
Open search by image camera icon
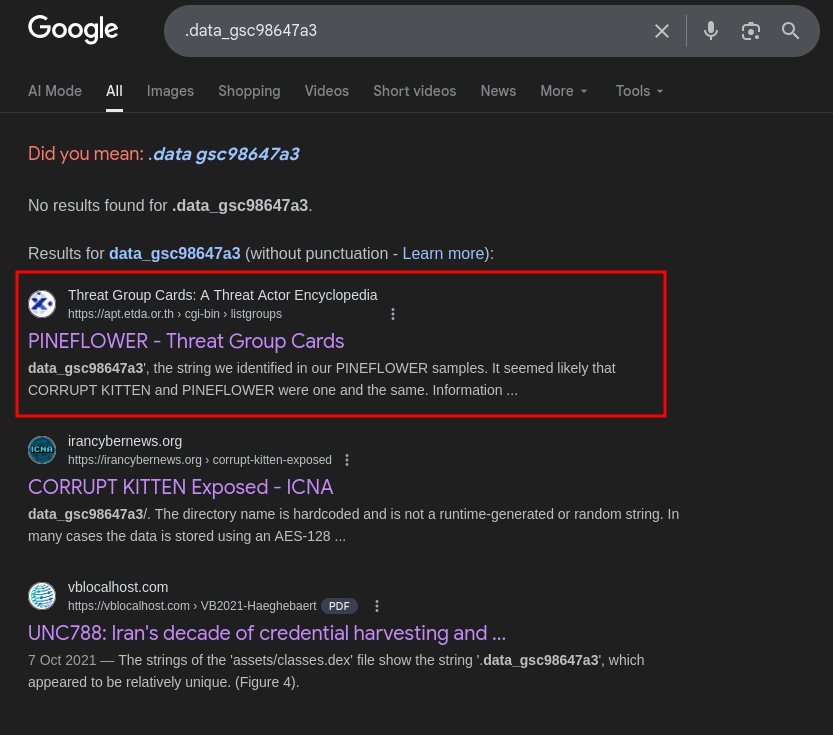click(751, 31)
